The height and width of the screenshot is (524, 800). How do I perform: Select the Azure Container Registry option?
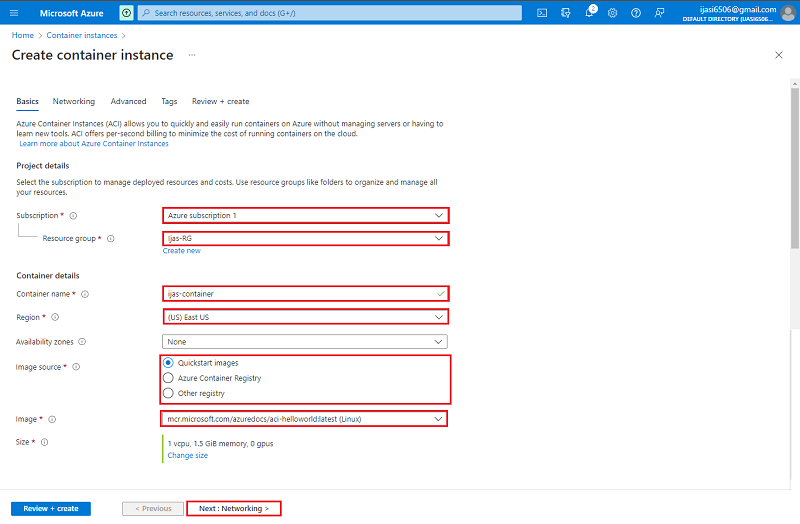pyautogui.click(x=168, y=378)
